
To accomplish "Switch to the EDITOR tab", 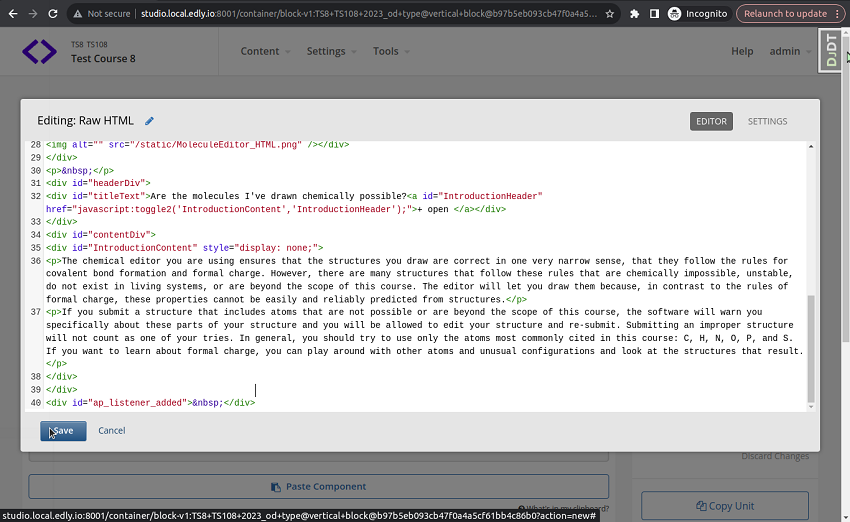I will pyautogui.click(x=711, y=121).
